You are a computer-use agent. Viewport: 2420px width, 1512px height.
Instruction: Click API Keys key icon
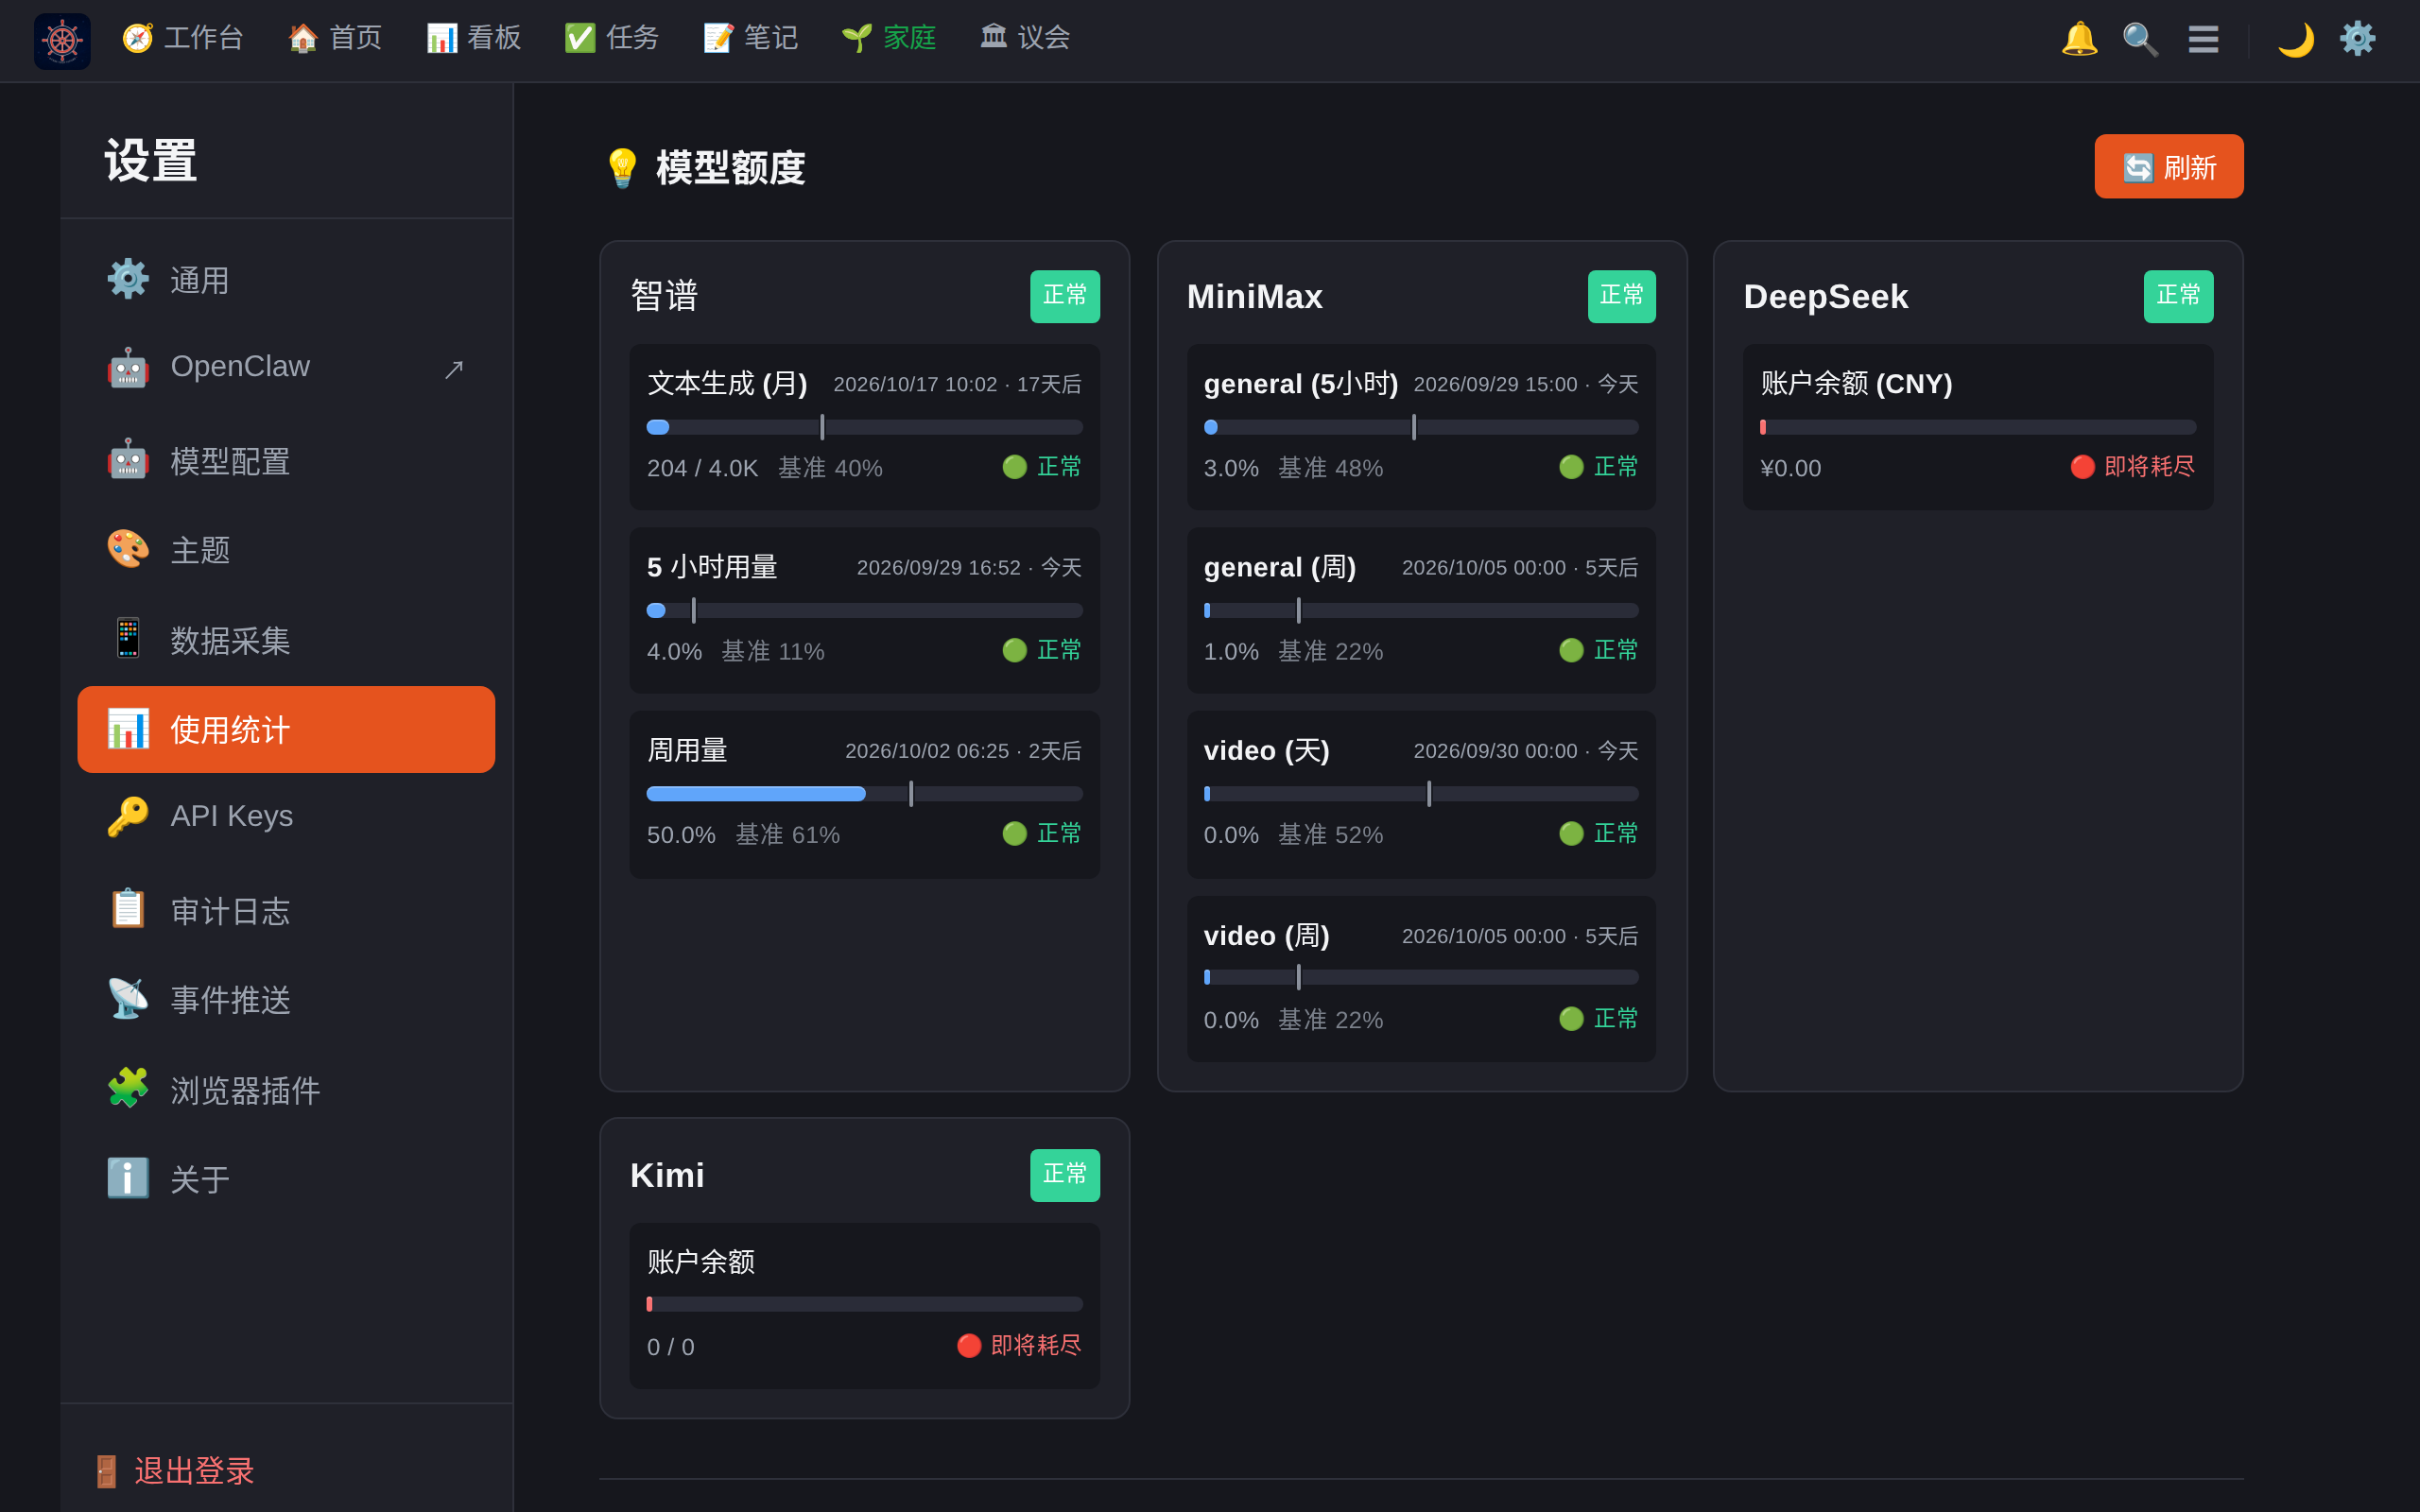point(128,816)
